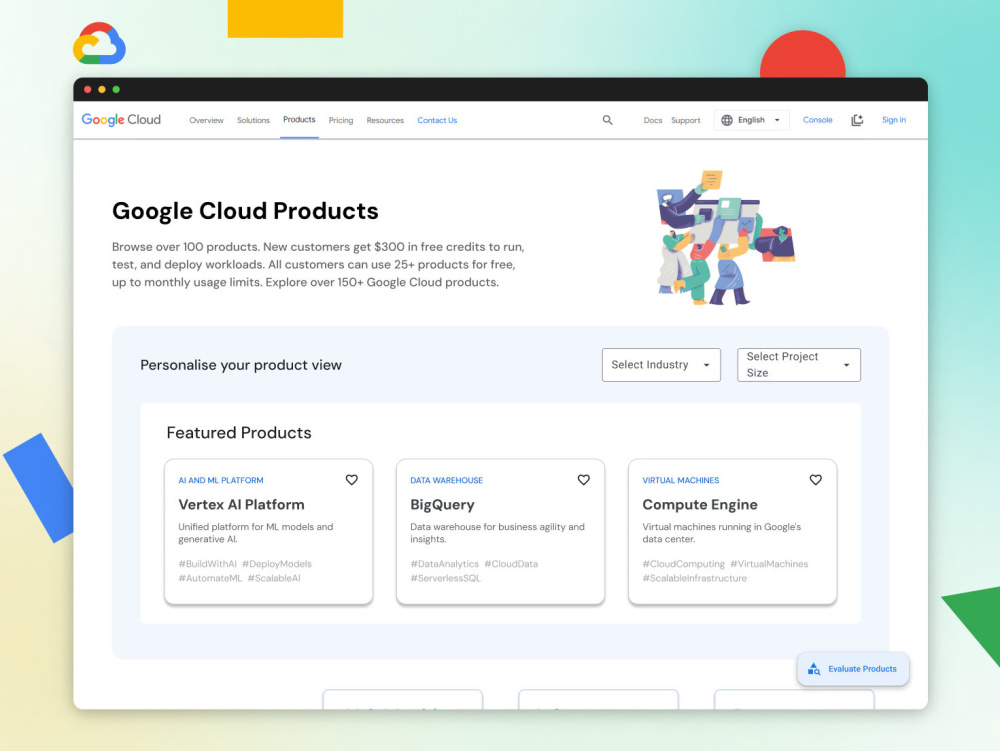
Task: Favorite the Vertex AI Platform card heart
Action: pos(351,479)
